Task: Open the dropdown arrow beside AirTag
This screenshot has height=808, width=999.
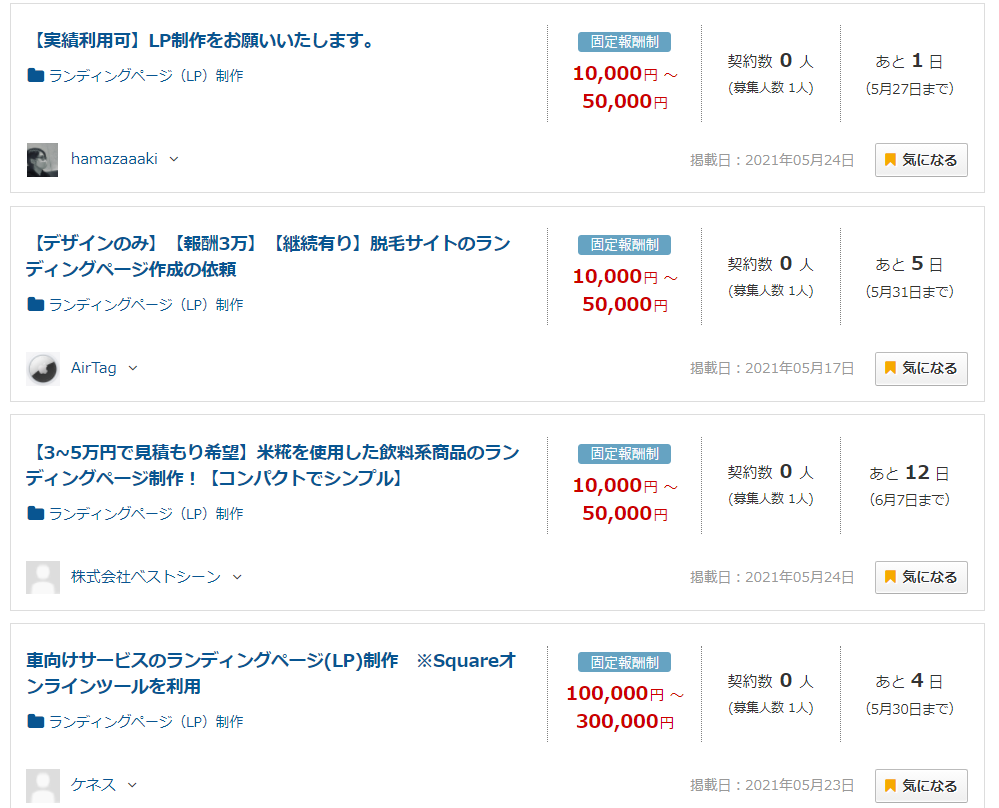Action: (133, 368)
